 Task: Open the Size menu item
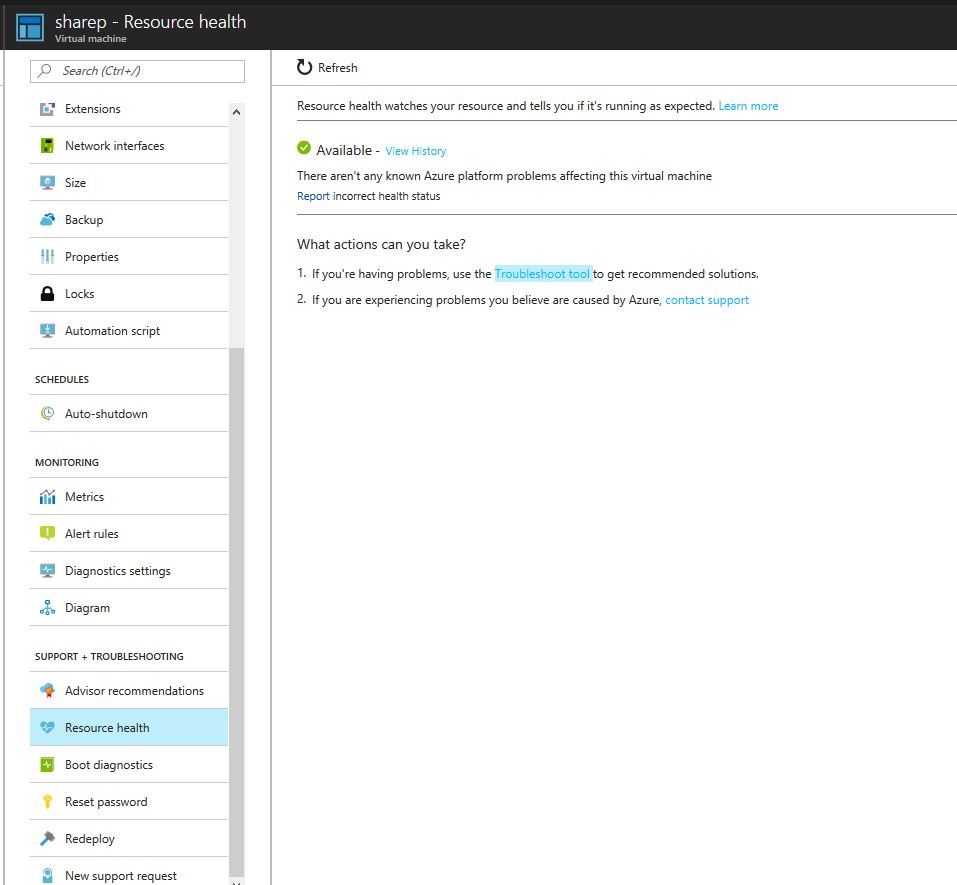tap(75, 183)
